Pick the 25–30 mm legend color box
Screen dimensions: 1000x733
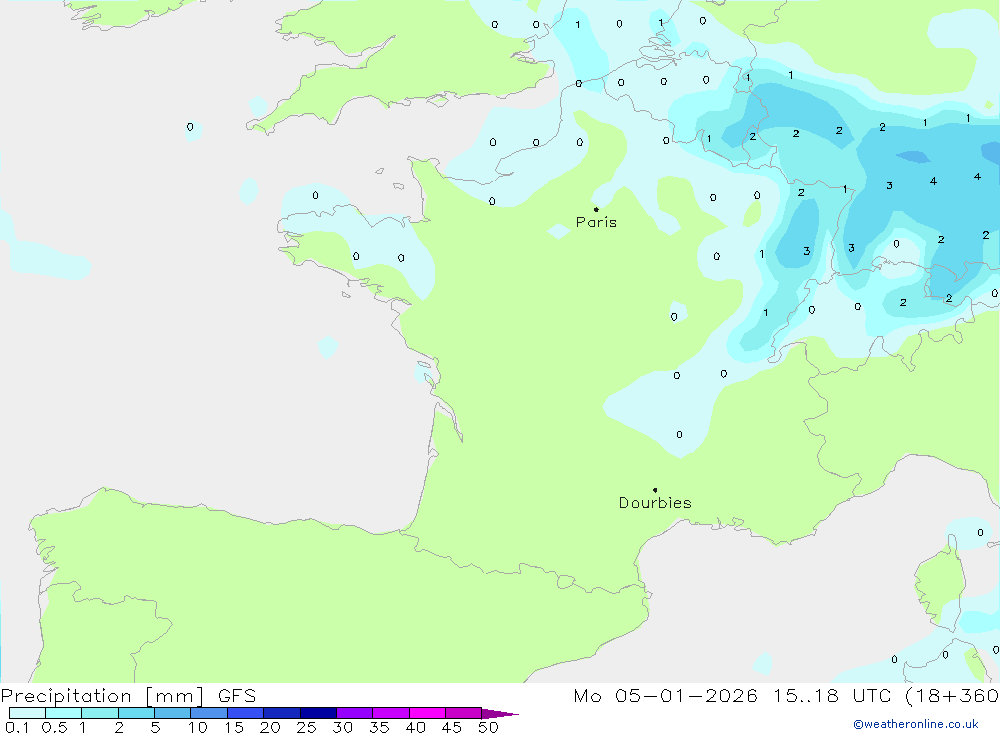click(318, 713)
